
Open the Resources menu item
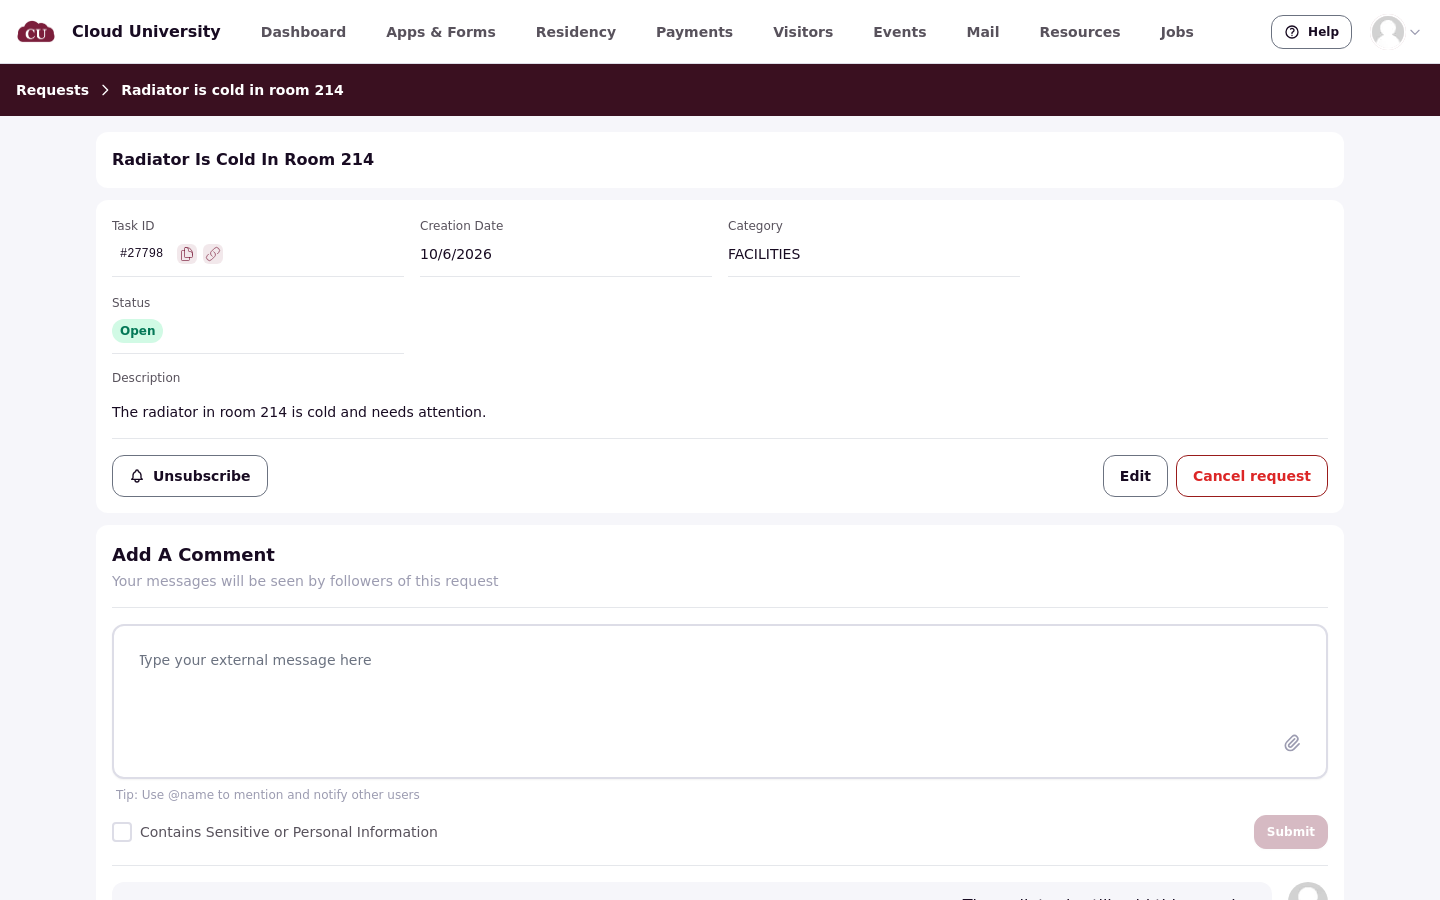coord(1080,32)
